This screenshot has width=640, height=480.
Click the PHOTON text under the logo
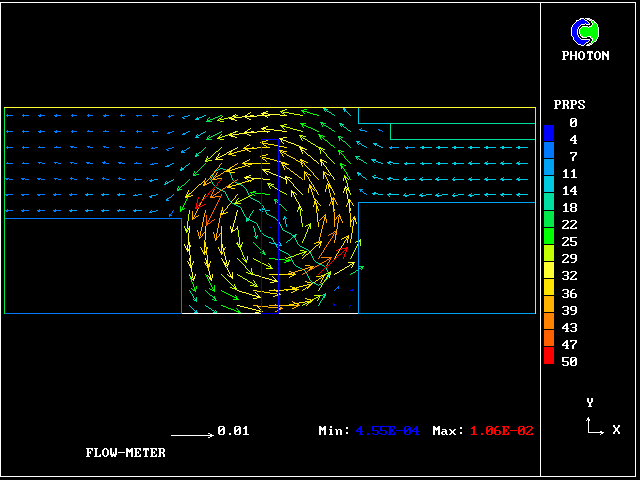(585, 56)
